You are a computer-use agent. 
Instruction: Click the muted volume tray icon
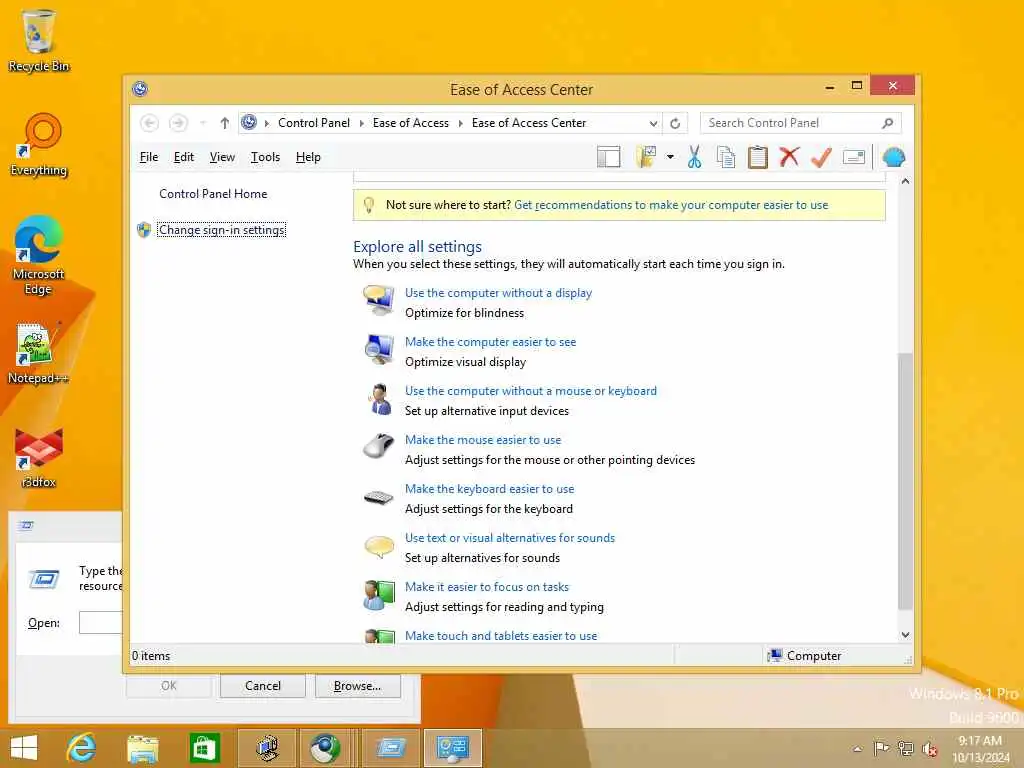(x=929, y=748)
